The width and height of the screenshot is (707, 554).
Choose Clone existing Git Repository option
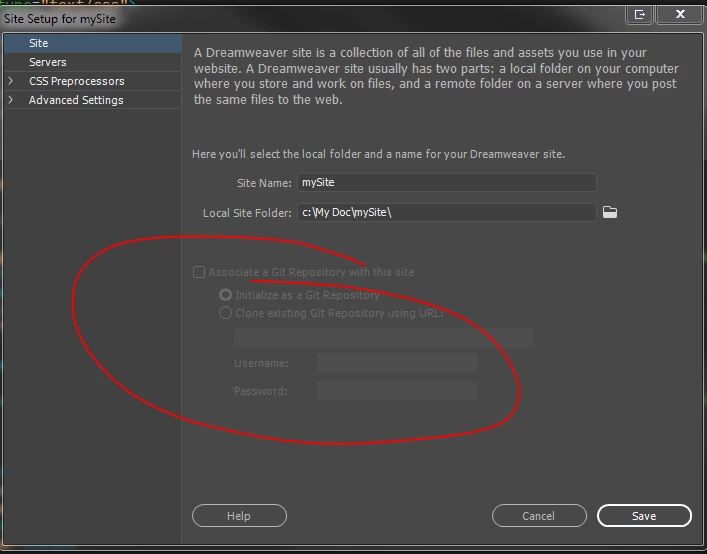coord(225,313)
